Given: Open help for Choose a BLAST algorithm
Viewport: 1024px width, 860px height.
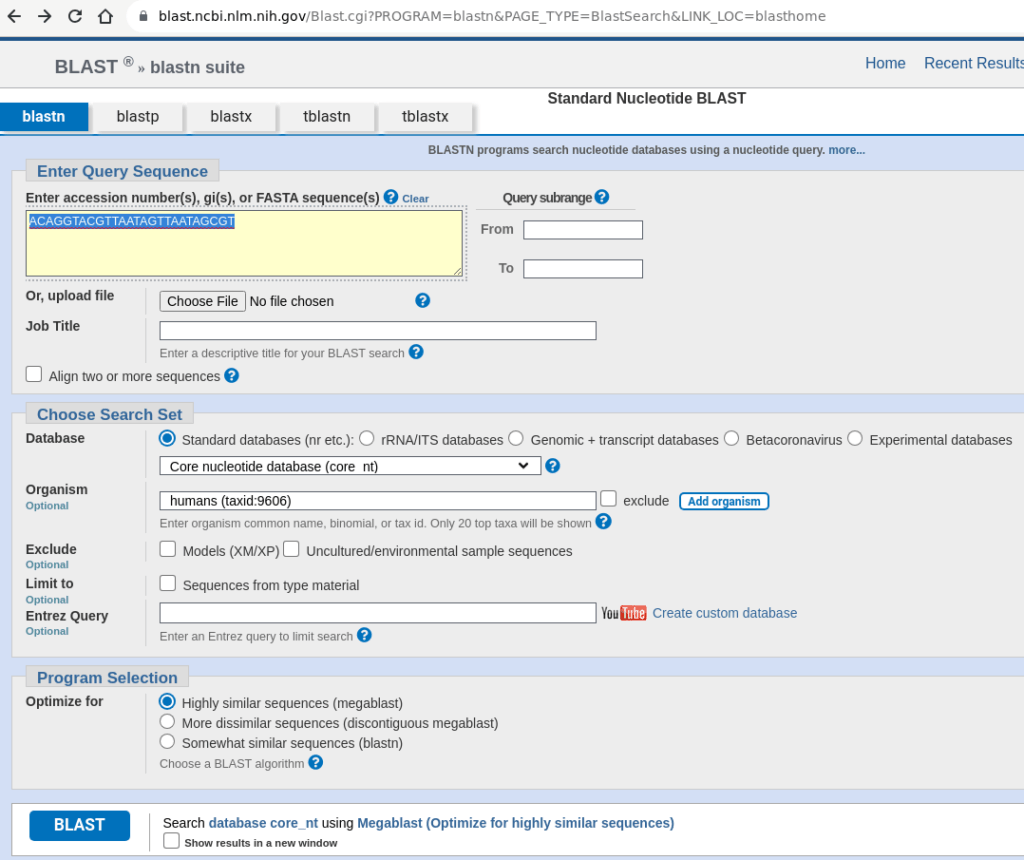Looking at the screenshot, I should [315, 763].
